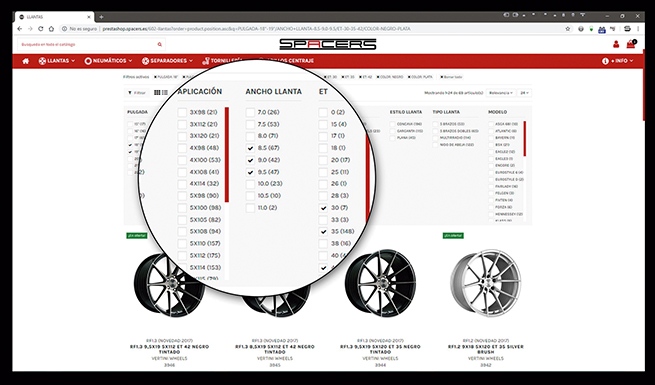Screen dimensions: 655x385
Task: Click the red aplicación list scrollbar
Action: pyautogui.click(x=227, y=155)
